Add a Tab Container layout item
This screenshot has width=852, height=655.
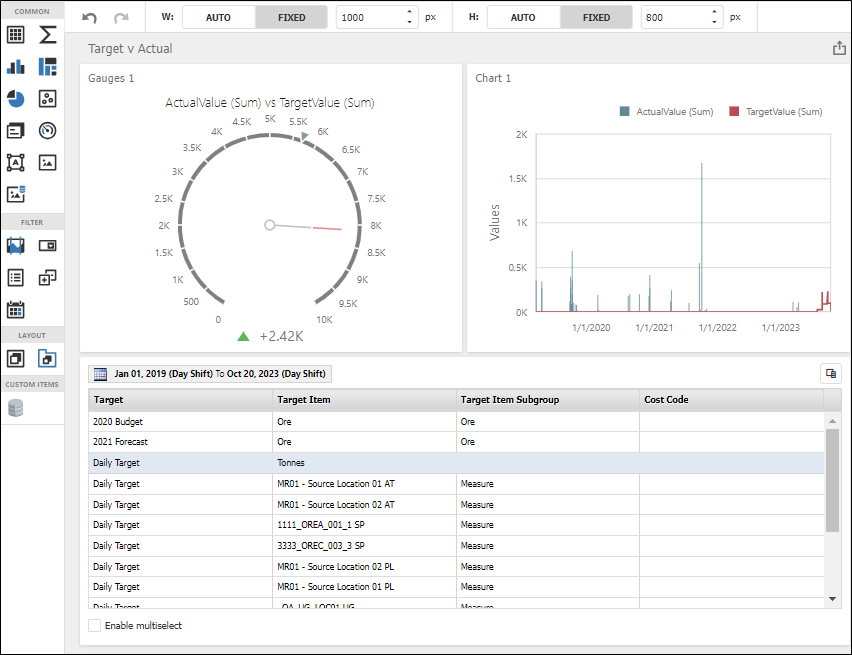click(x=48, y=359)
